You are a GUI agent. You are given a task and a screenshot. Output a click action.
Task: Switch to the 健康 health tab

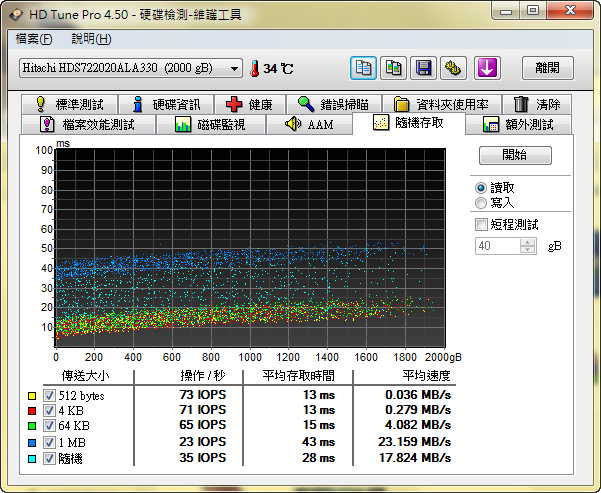point(250,104)
